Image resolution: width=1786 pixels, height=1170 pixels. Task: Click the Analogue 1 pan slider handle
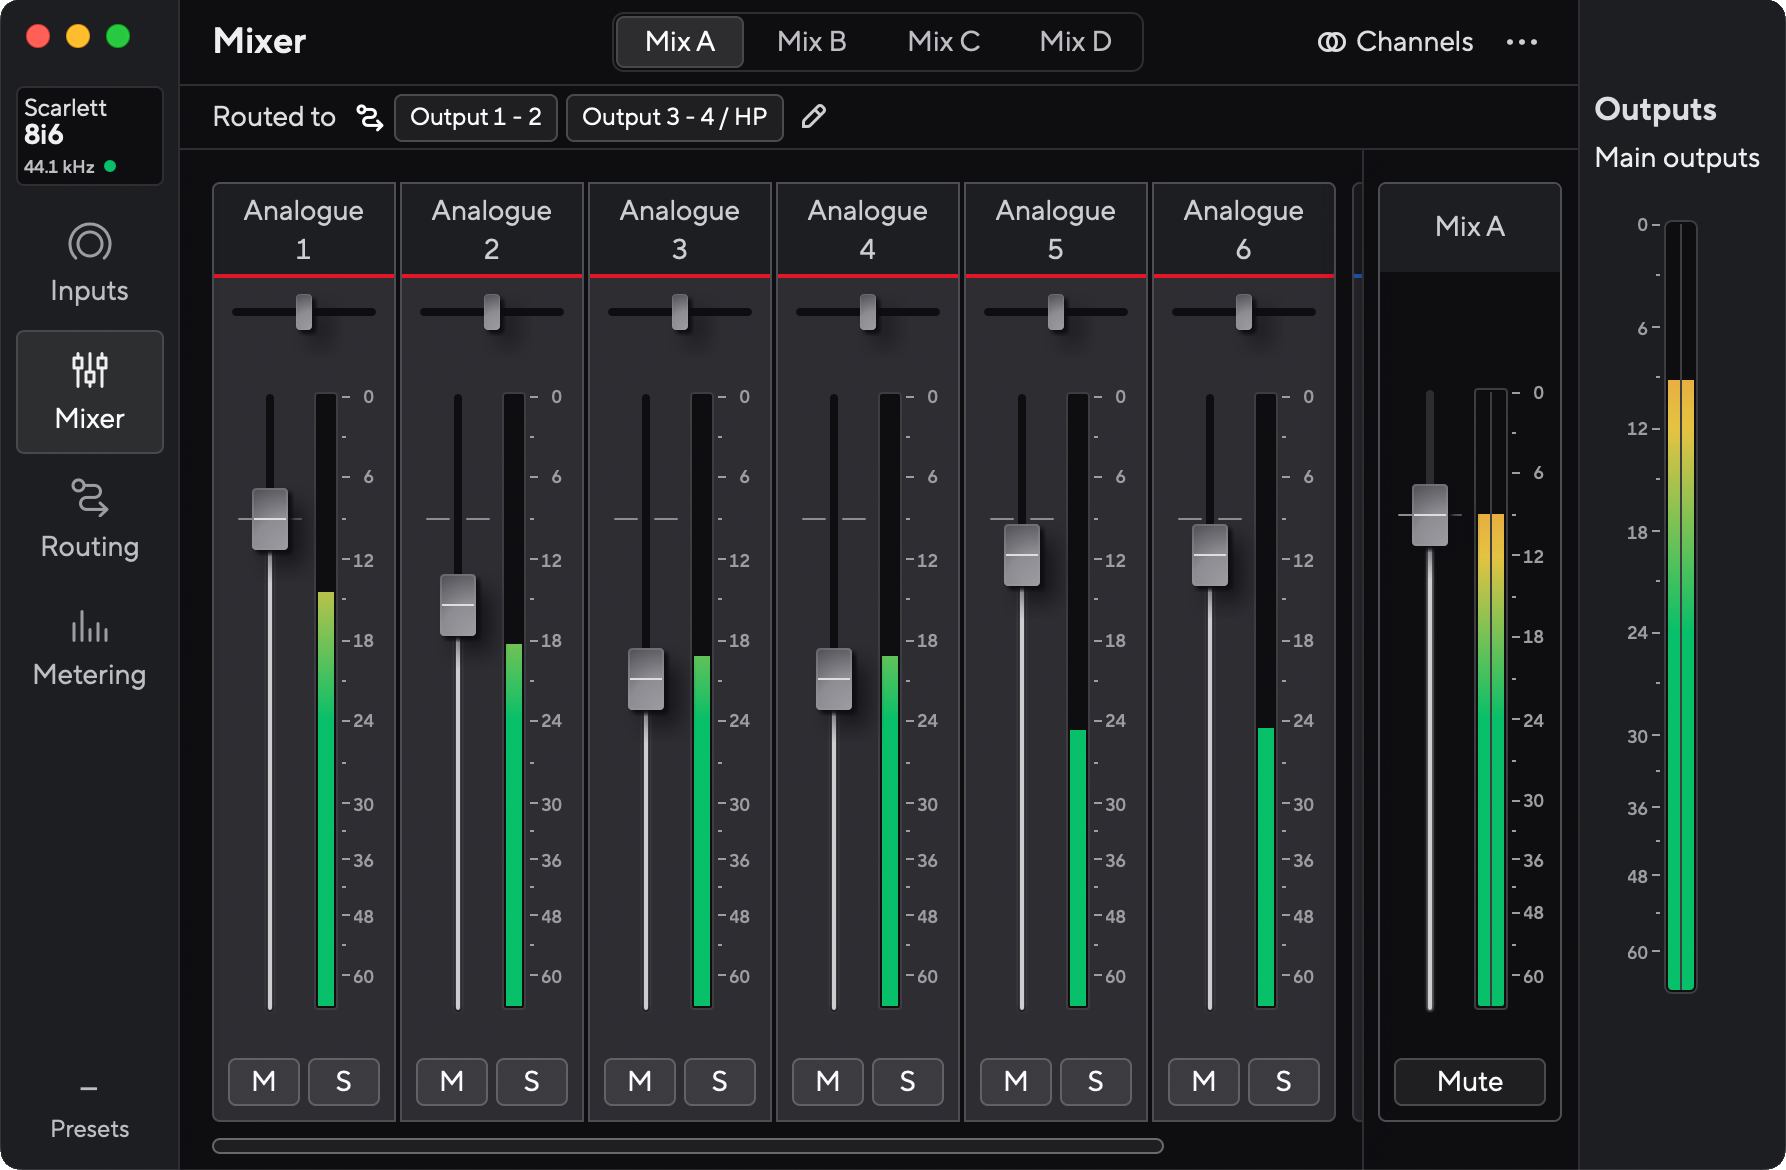(304, 312)
